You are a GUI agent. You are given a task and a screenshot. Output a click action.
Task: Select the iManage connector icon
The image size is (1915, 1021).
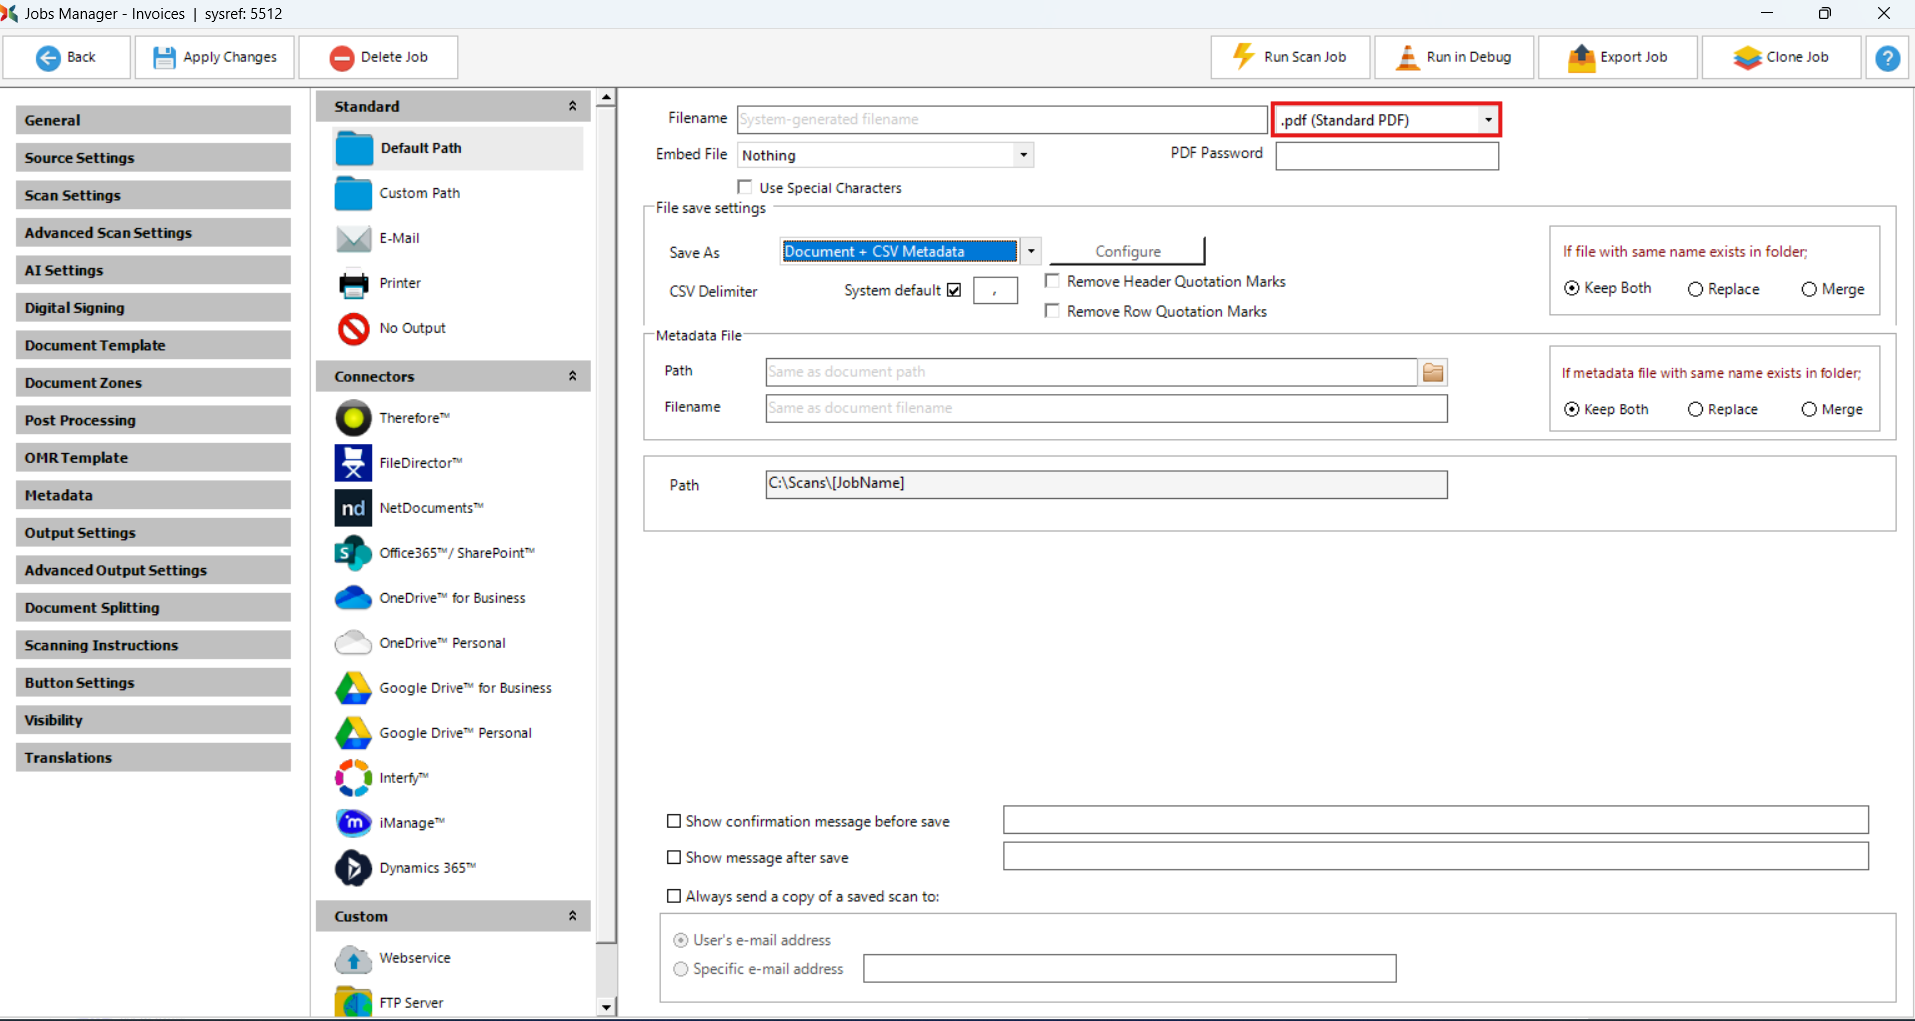[x=353, y=823]
